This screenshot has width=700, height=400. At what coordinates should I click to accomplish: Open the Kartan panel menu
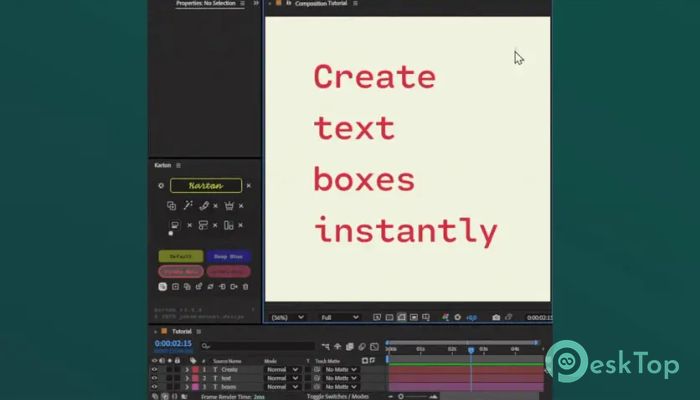(178, 165)
